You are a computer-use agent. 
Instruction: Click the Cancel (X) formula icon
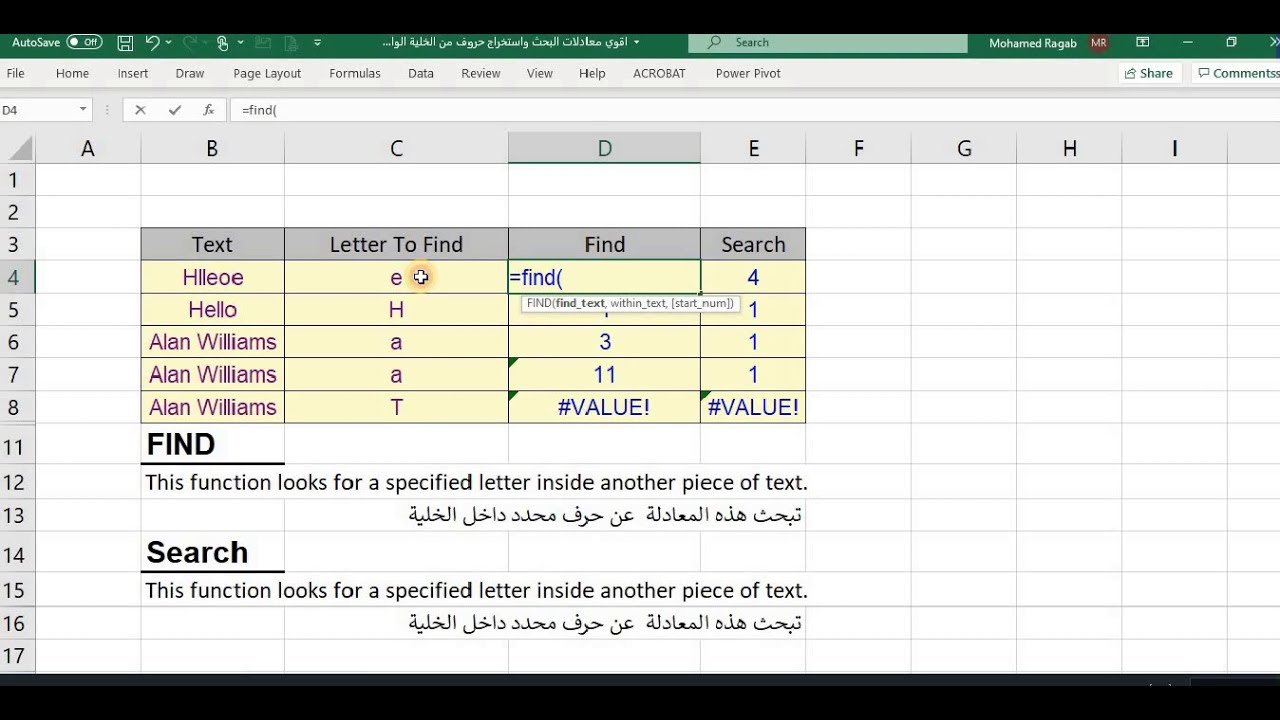[140, 110]
